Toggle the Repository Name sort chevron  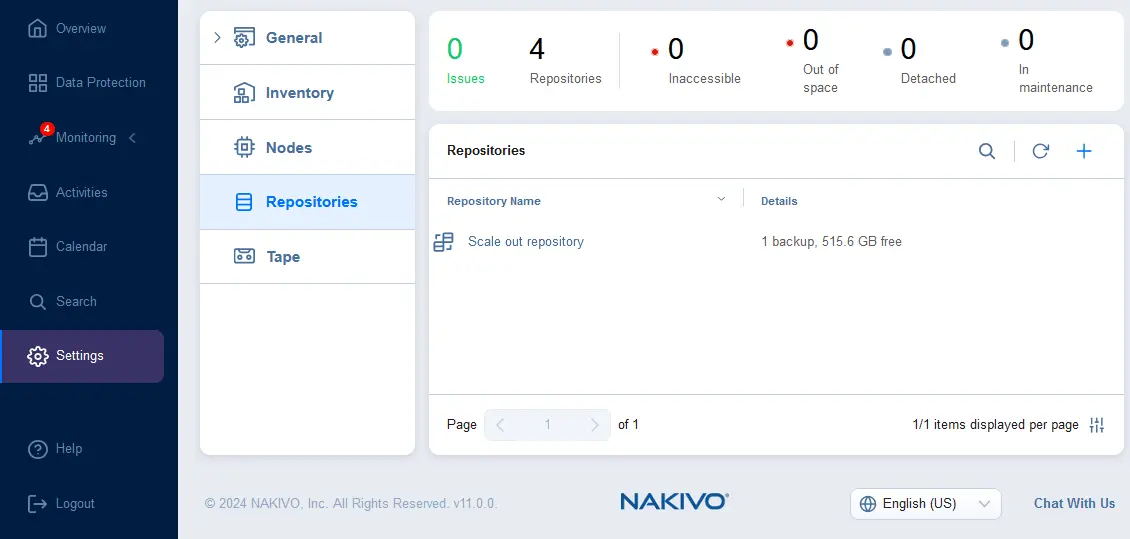721,200
